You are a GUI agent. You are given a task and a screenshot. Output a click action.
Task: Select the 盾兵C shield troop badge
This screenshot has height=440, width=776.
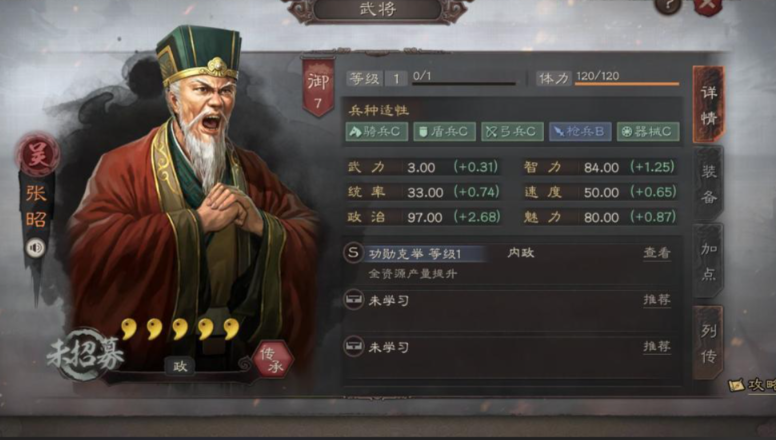444,132
